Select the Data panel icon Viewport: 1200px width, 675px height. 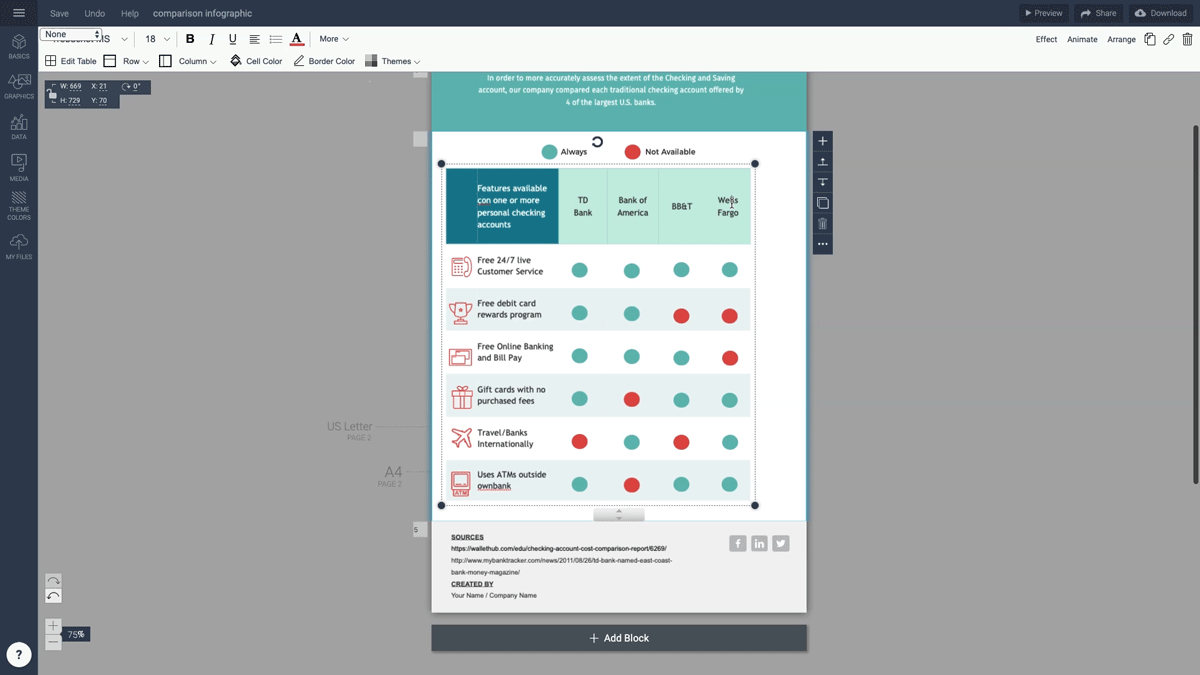18,124
